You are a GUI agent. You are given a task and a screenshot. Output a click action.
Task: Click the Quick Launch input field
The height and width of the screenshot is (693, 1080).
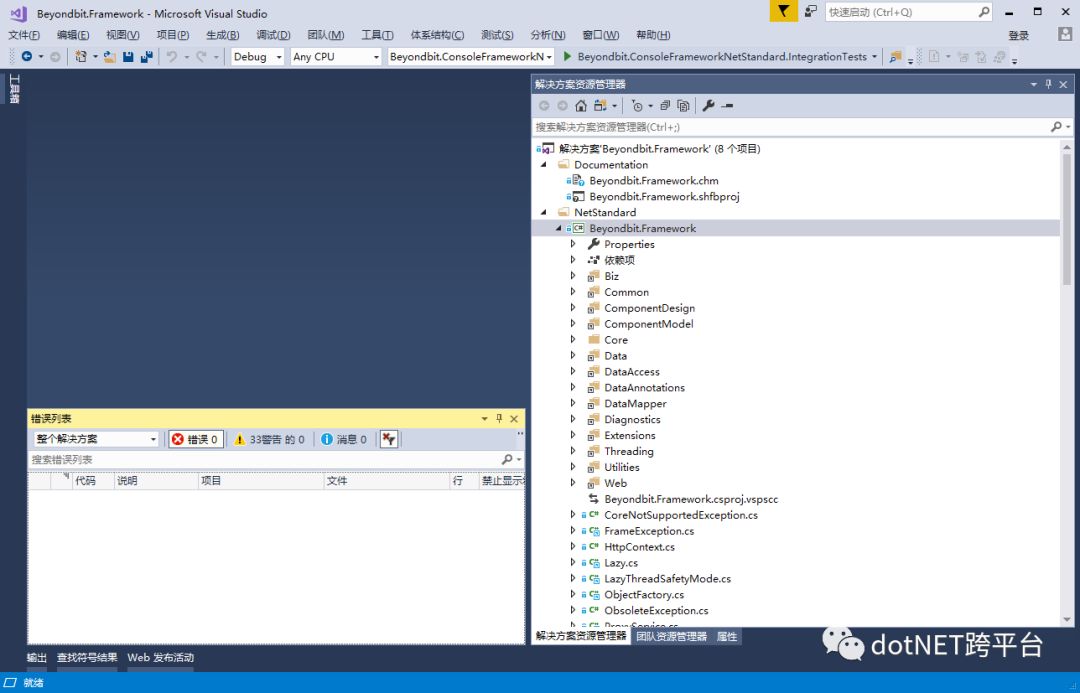tap(901, 12)
